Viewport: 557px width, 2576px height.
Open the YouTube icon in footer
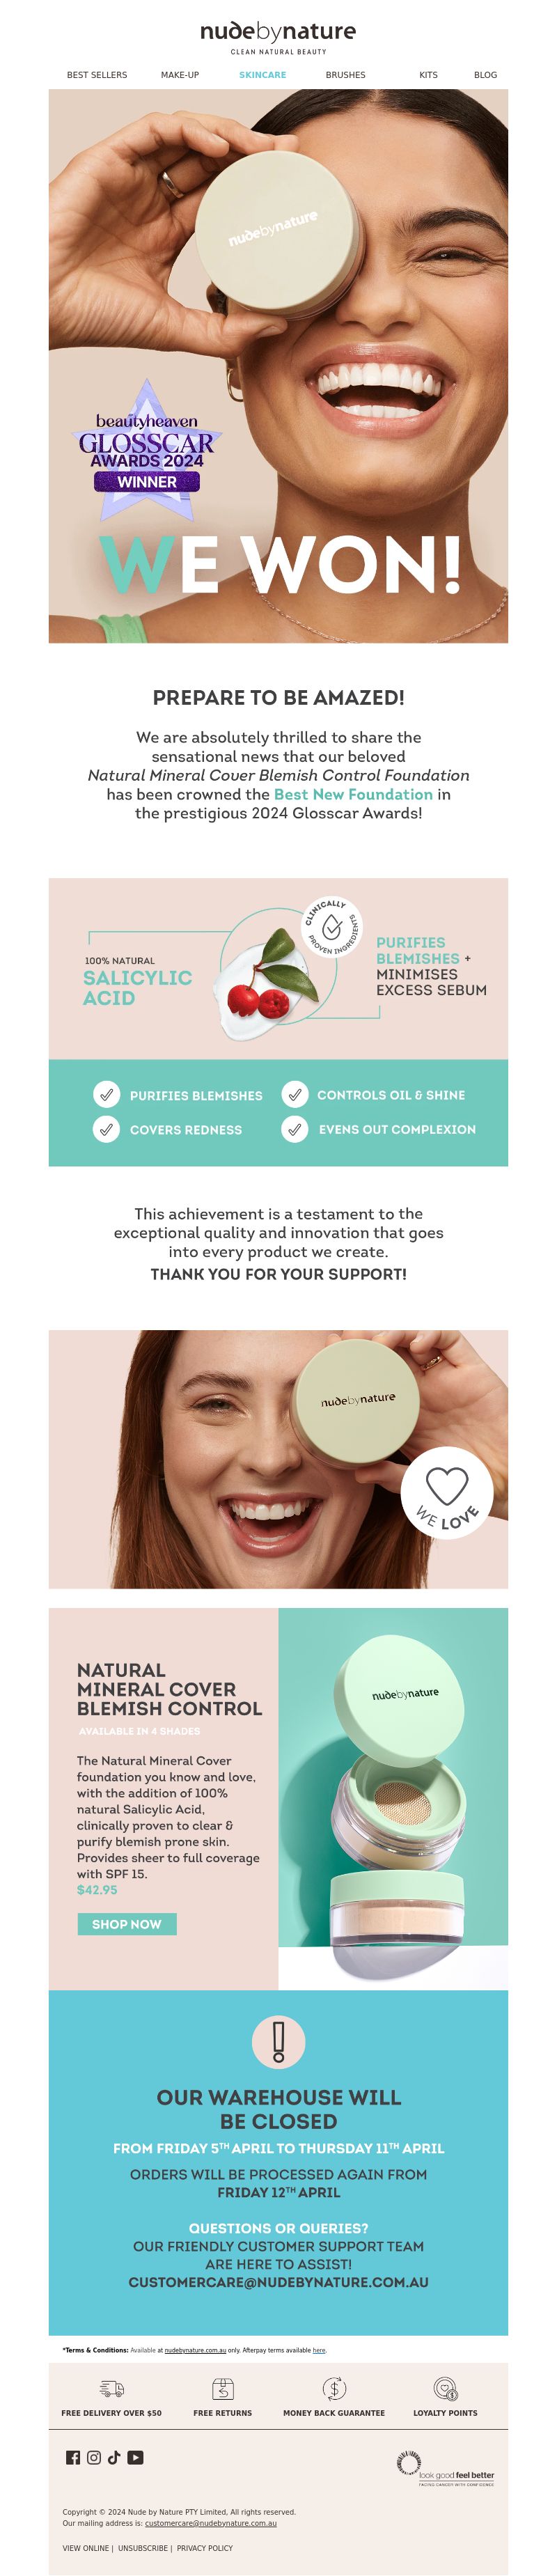(x=135, y=2457)
